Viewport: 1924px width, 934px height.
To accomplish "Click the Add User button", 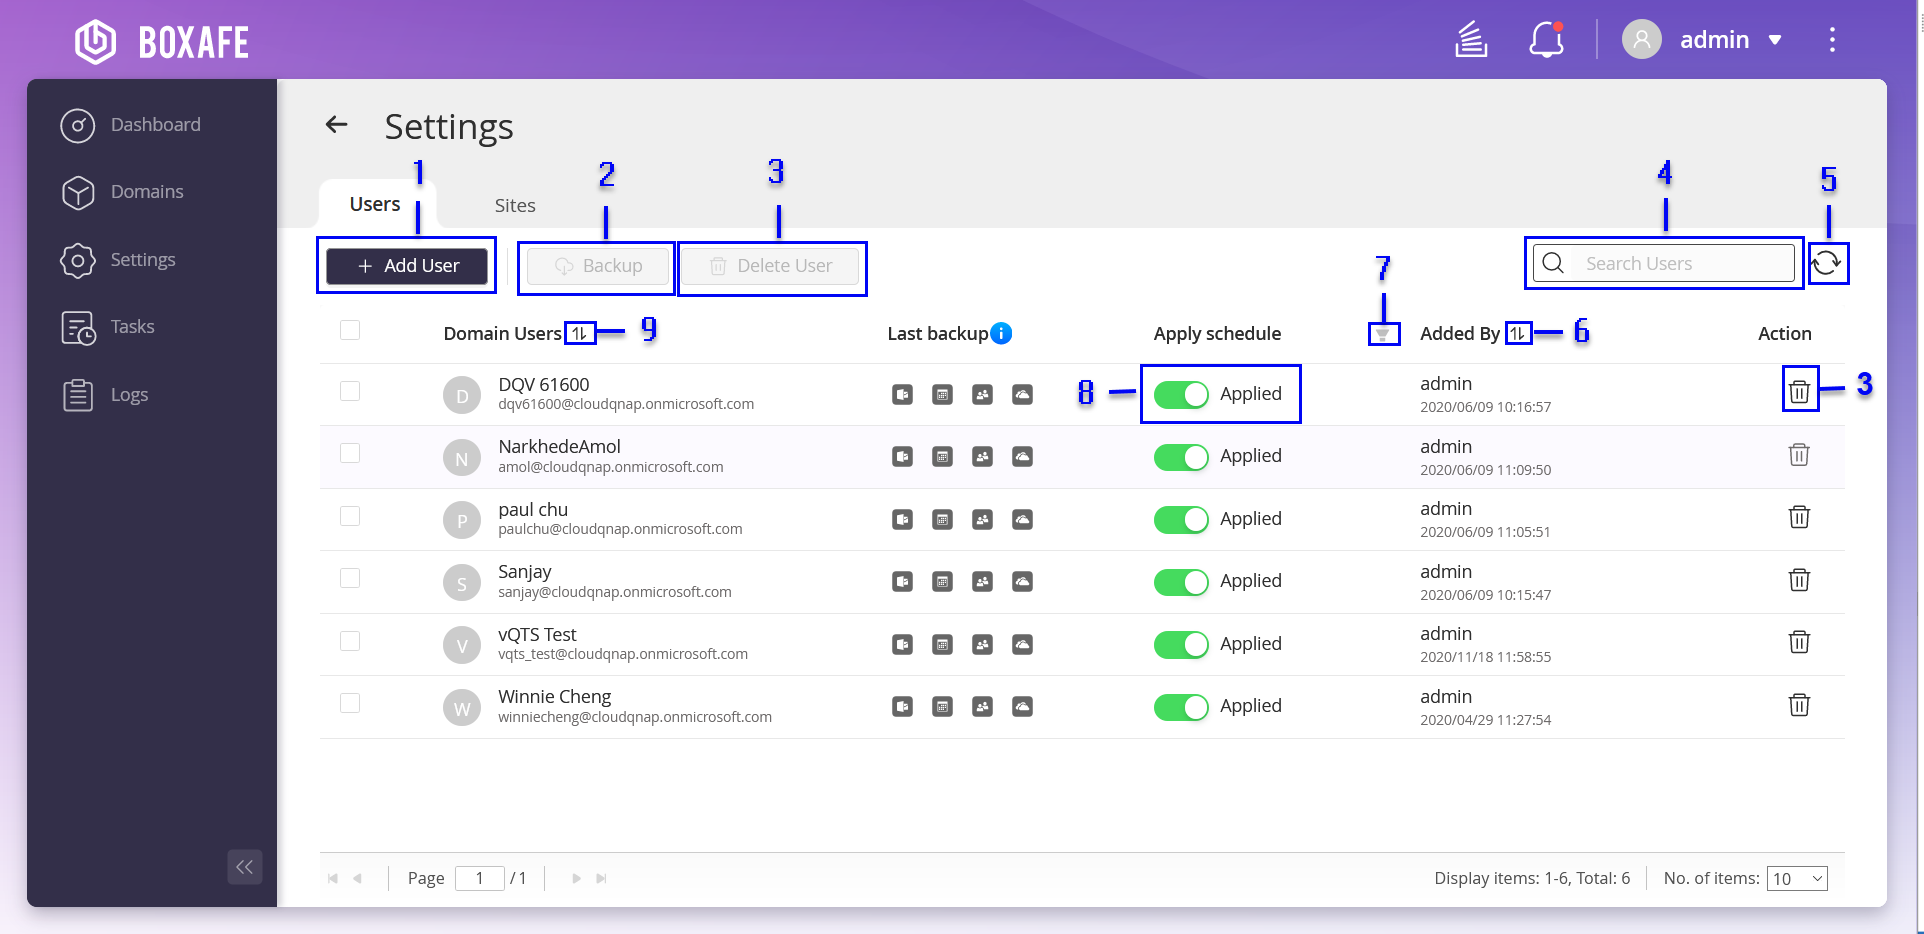I will [407, 266].
